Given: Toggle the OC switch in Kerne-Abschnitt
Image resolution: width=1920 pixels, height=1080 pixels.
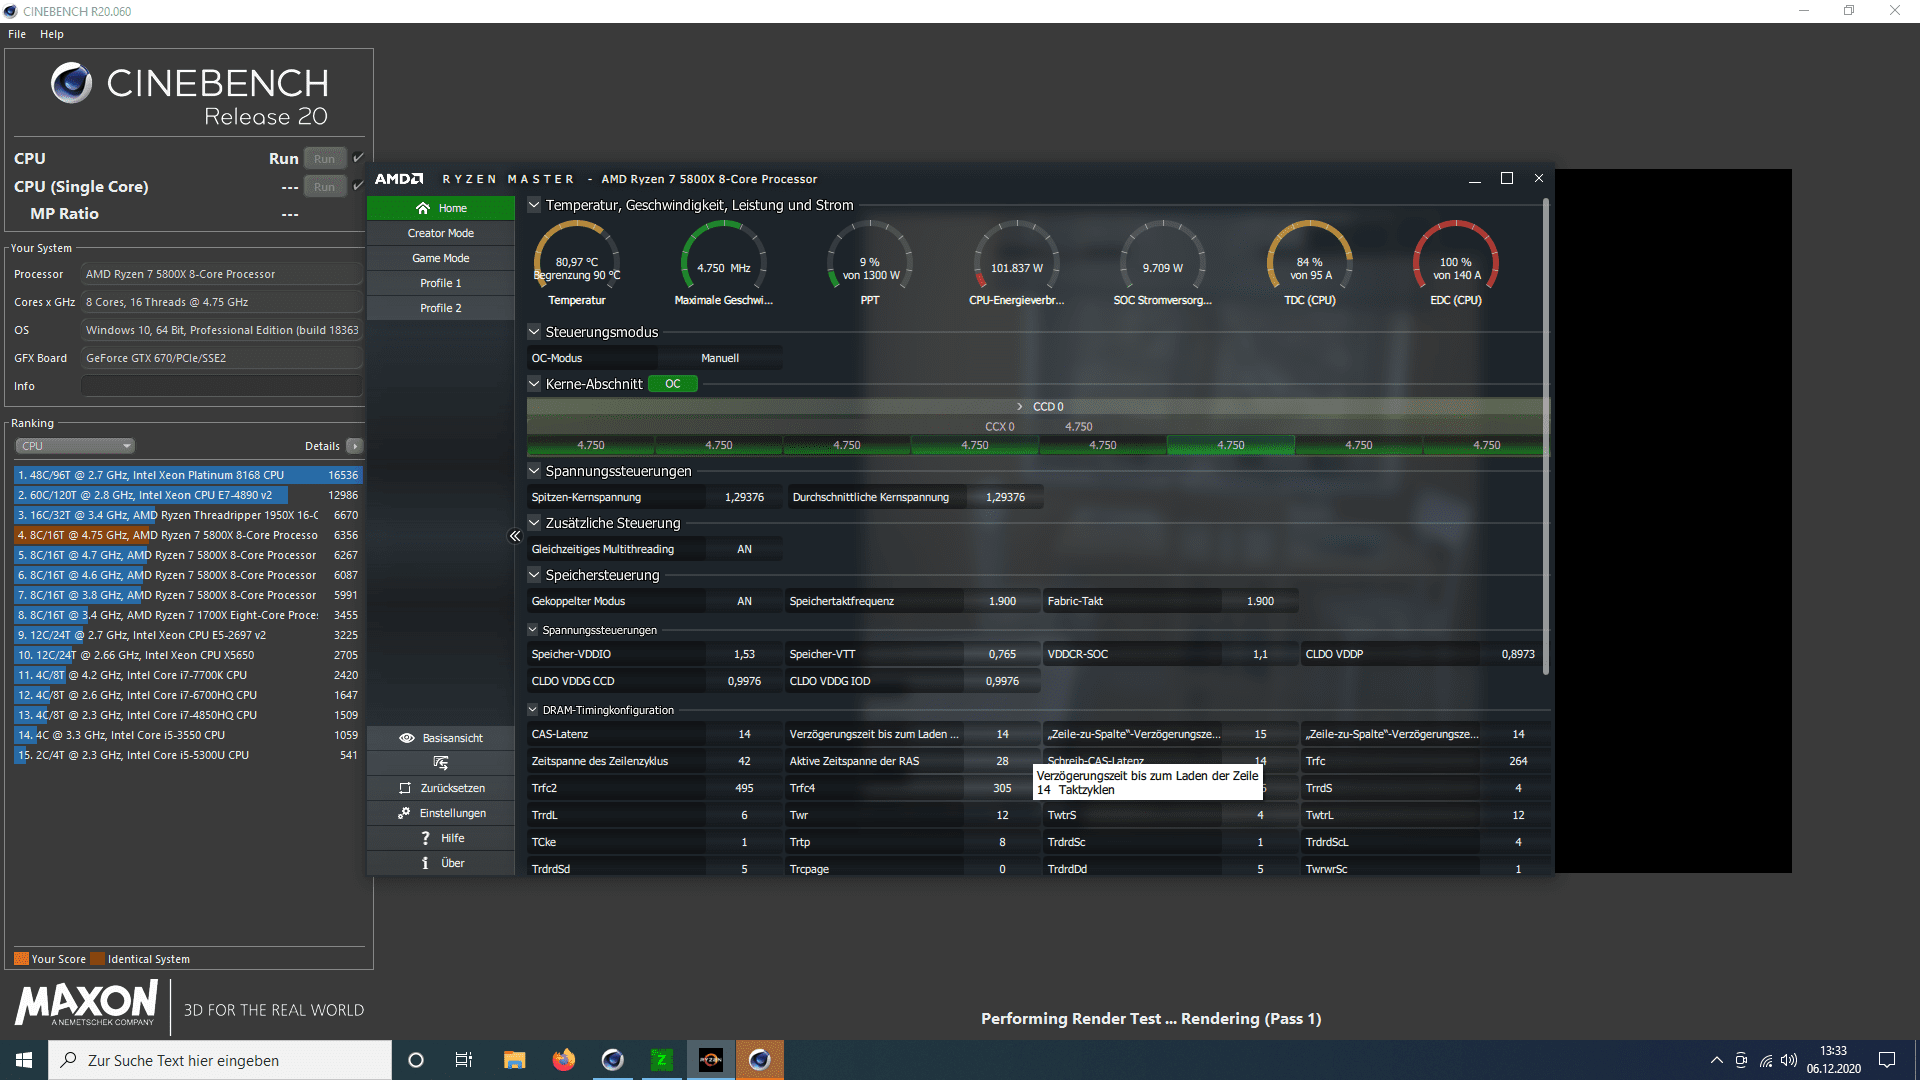Looking at the screenshot, I should (x=673, y=384).
